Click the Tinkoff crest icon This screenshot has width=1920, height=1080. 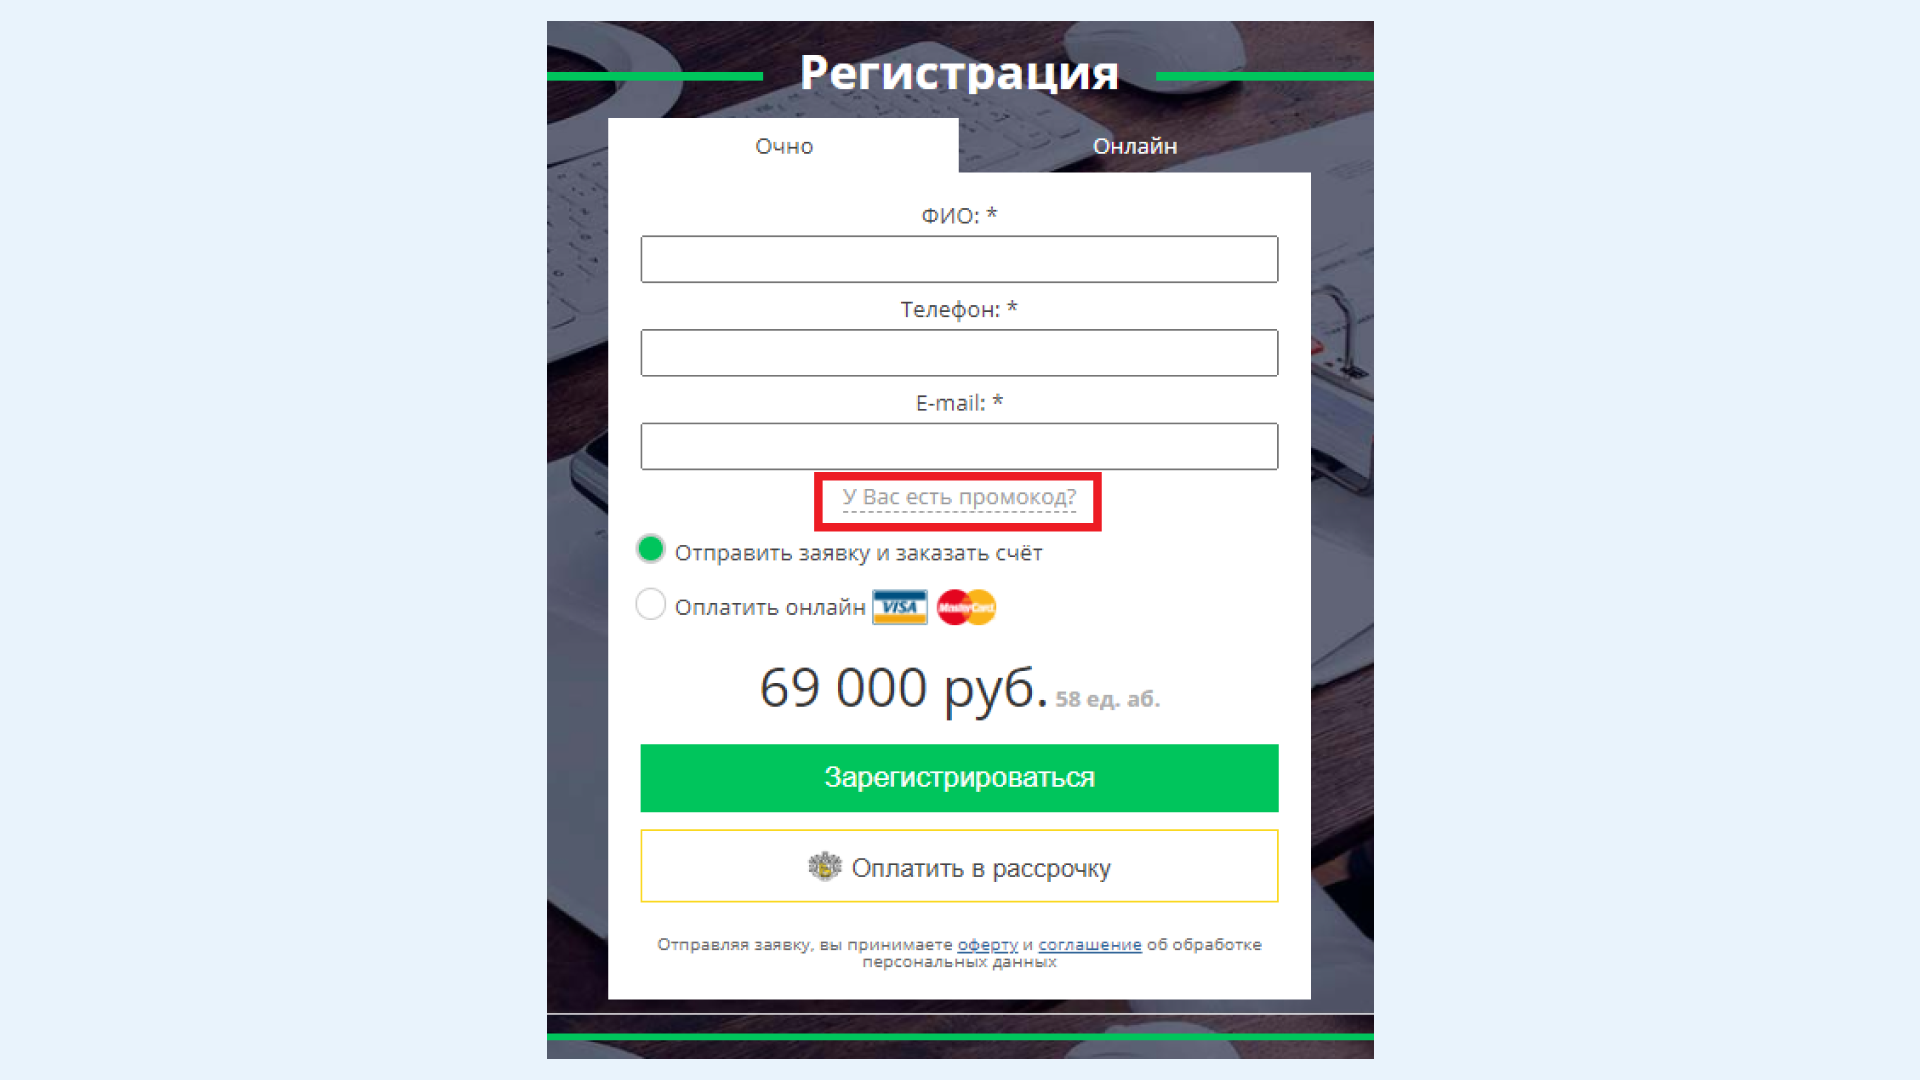click(x=825, y=866)
